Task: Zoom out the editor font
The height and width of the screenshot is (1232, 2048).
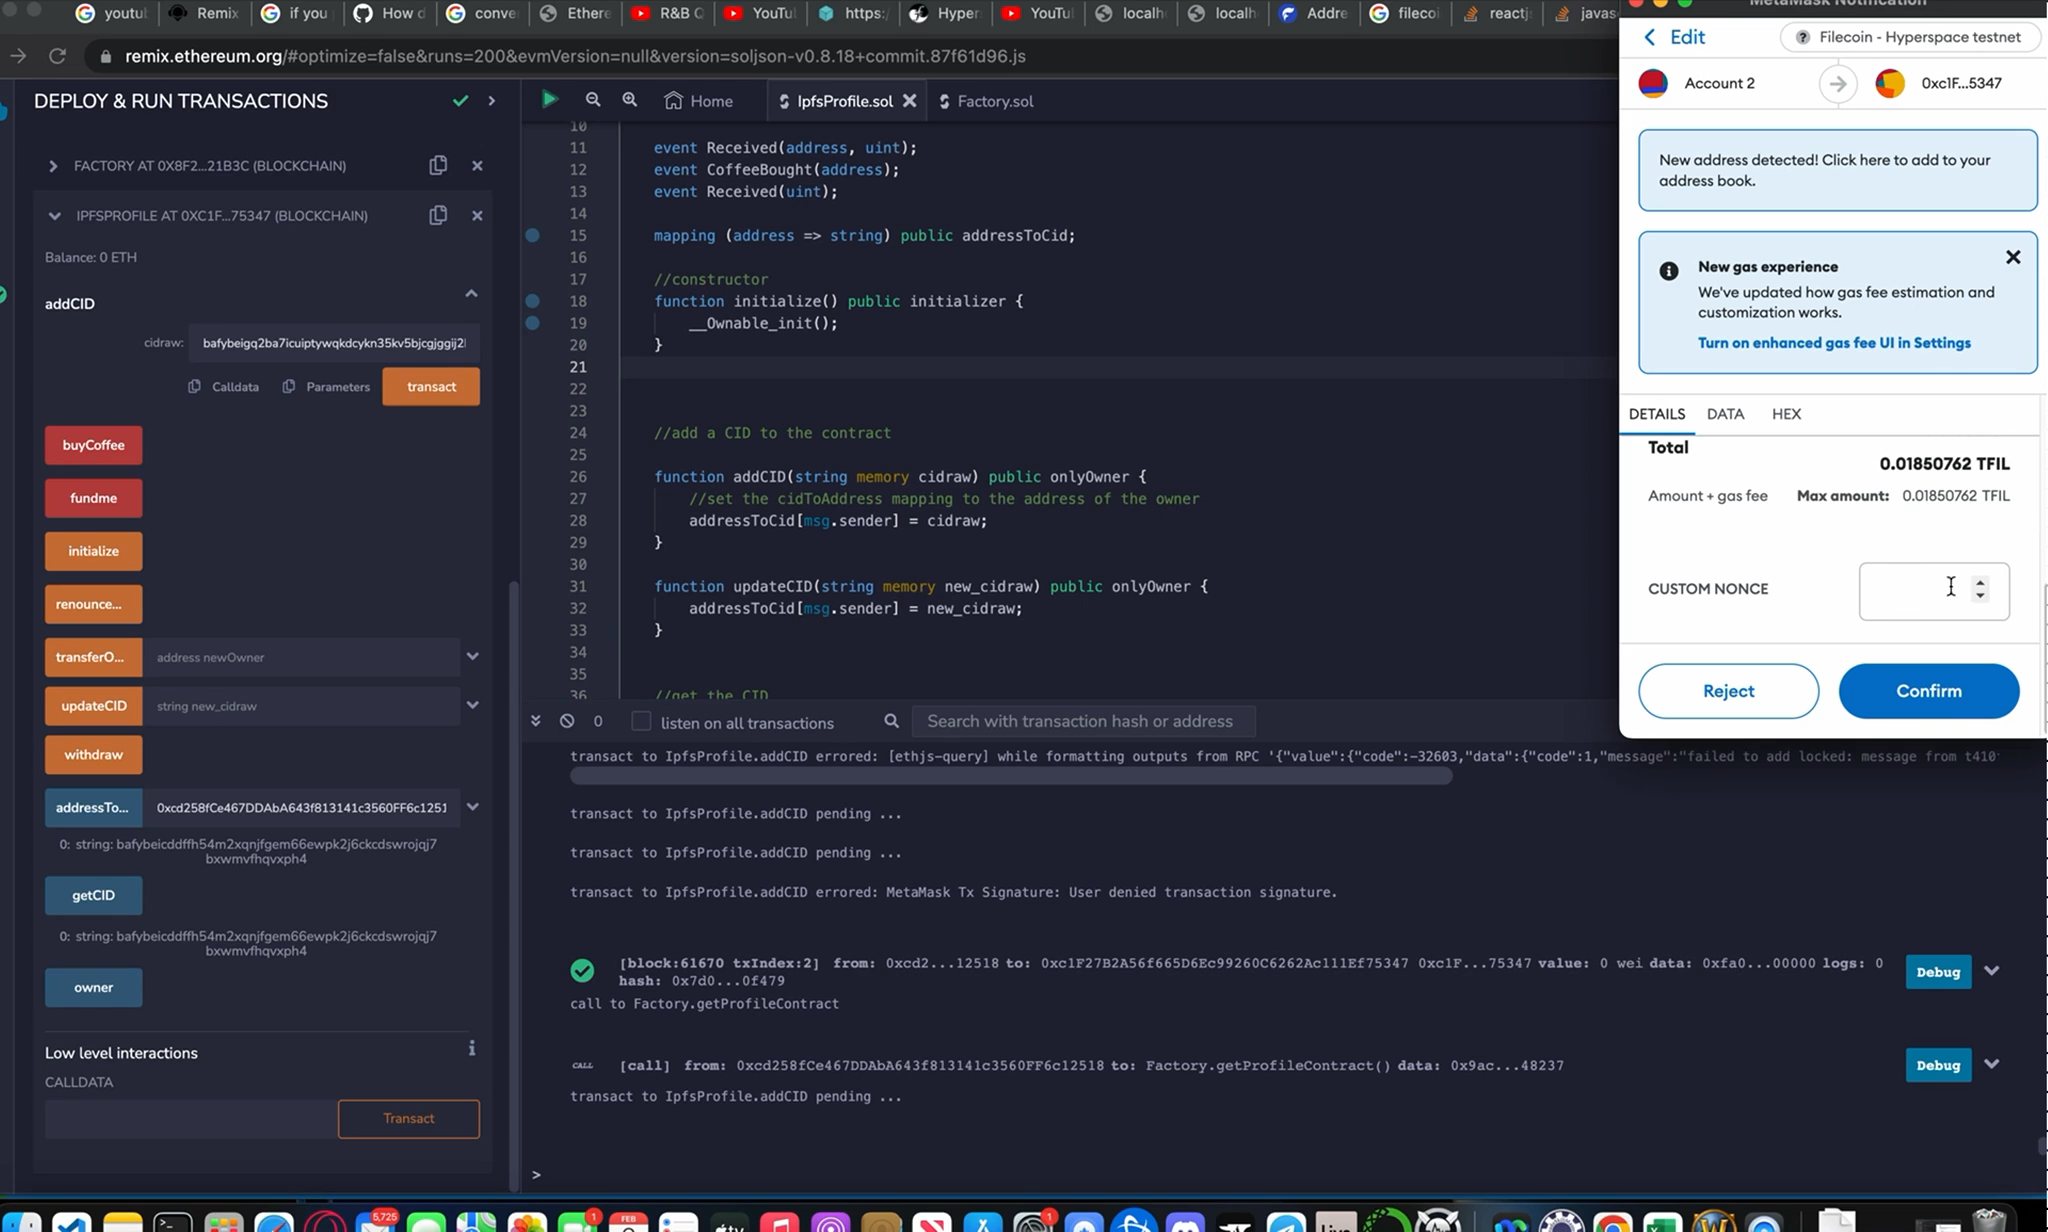Action: tap(593, 100)
